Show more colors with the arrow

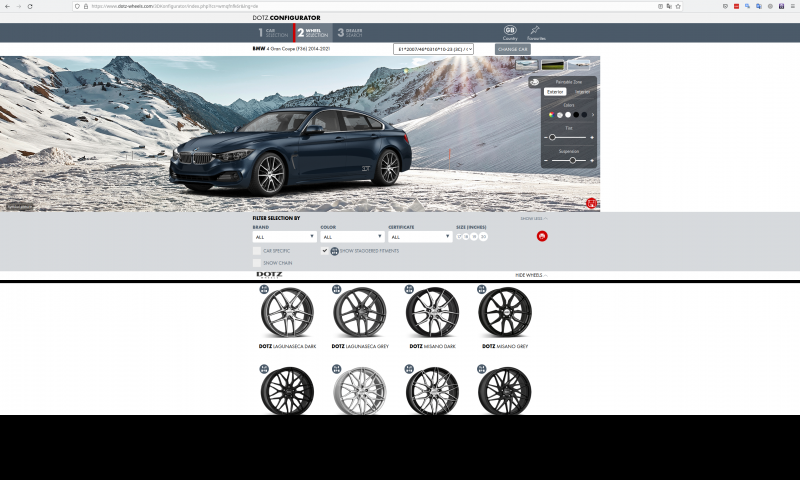592,115
